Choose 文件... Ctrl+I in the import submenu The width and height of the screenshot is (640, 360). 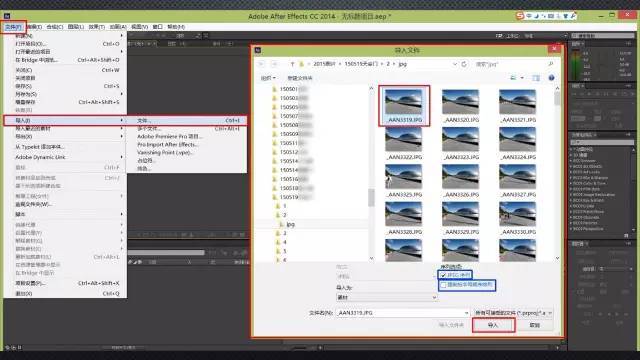pyautogui.click(x=187, y=120)
